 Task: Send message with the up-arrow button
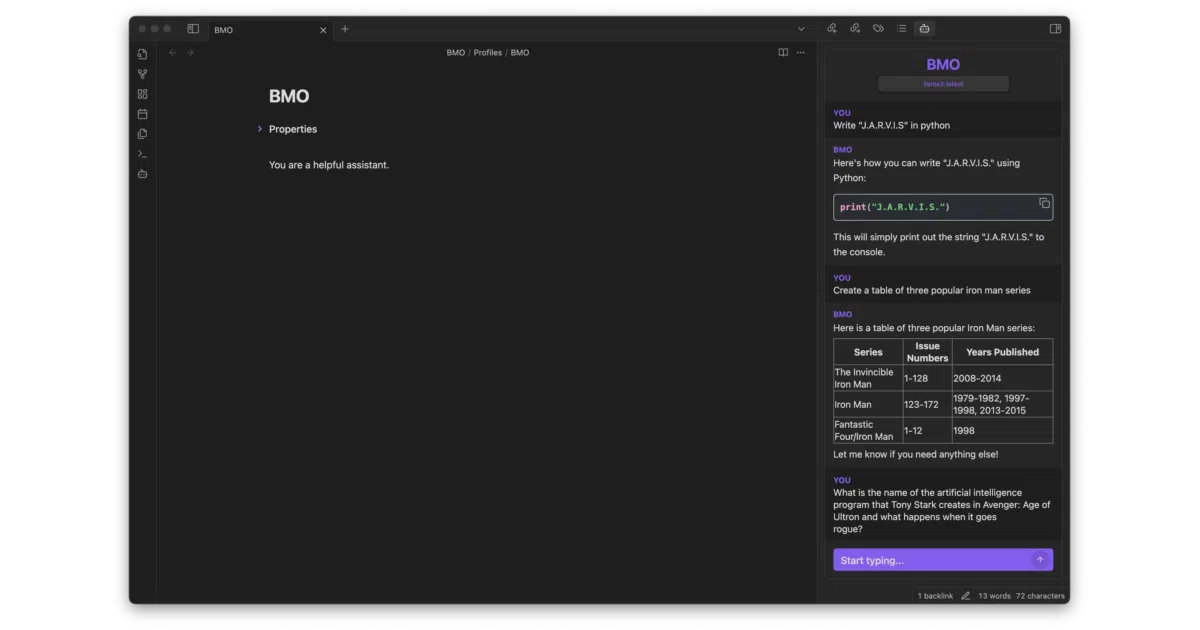point(1040,560)
